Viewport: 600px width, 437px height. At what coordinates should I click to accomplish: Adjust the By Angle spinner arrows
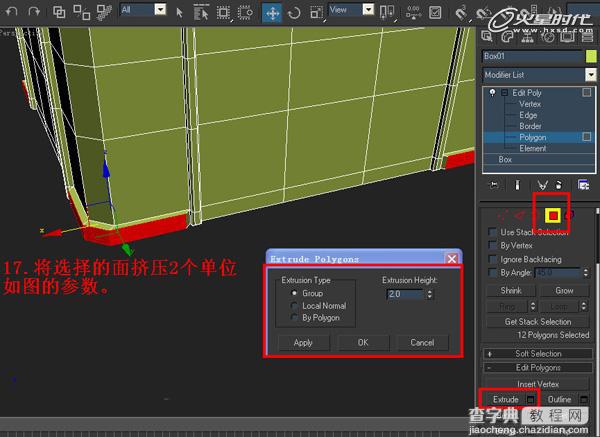[585, 272]
